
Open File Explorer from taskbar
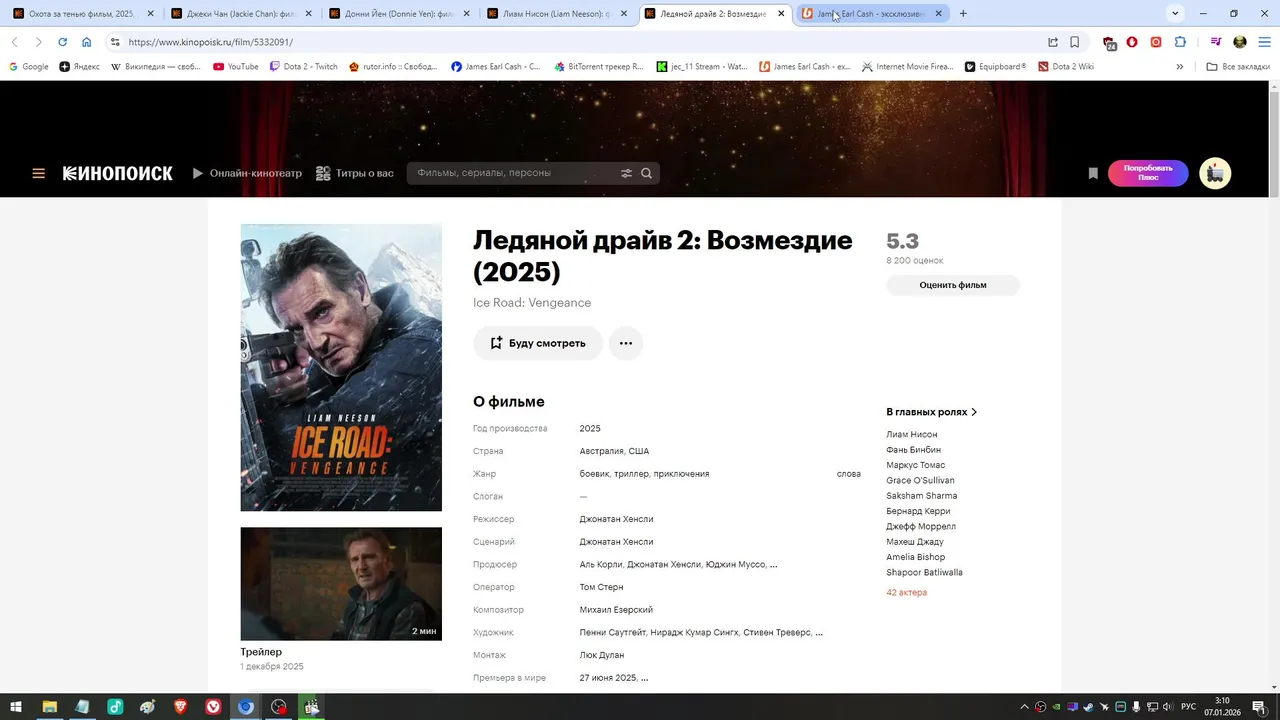[49, 707]
